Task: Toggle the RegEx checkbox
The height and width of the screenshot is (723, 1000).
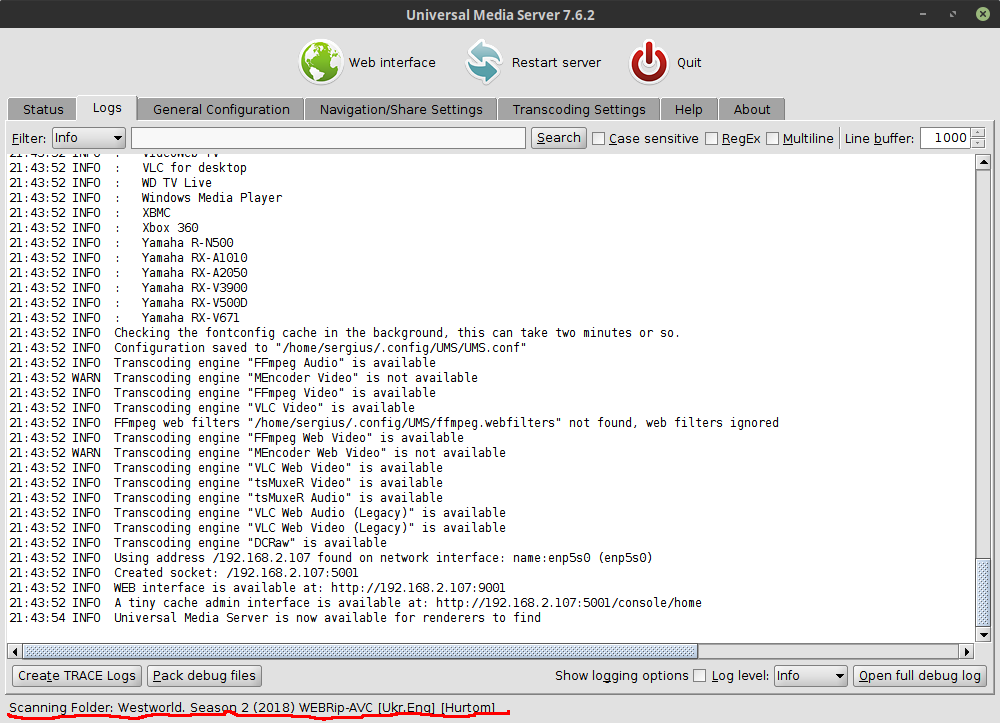Action: pyautogui.click(x=711, y=138)
